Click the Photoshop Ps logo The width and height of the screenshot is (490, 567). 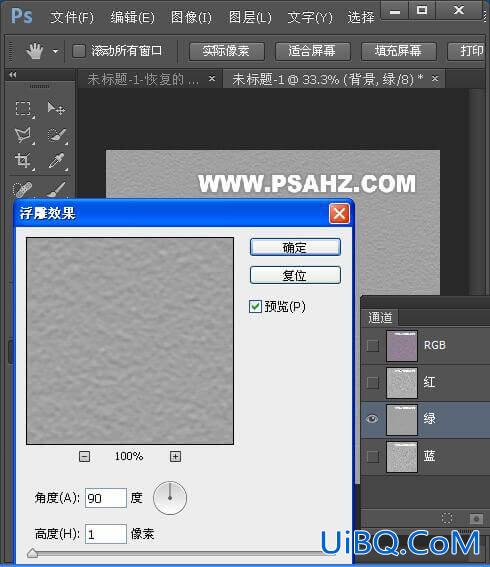point(22,16)
